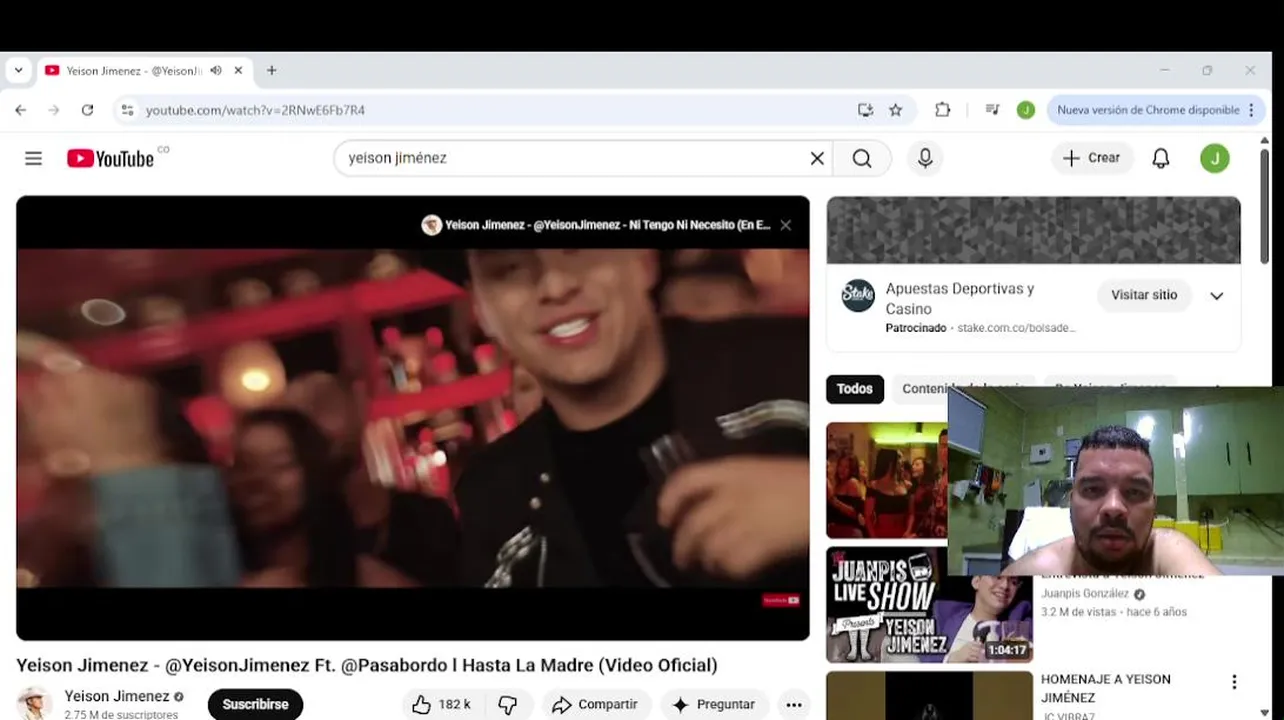1284x720 pixels.
Task: Open more actions three-dot menu below video
Action: pyautogui.click(x=794, y=705)
